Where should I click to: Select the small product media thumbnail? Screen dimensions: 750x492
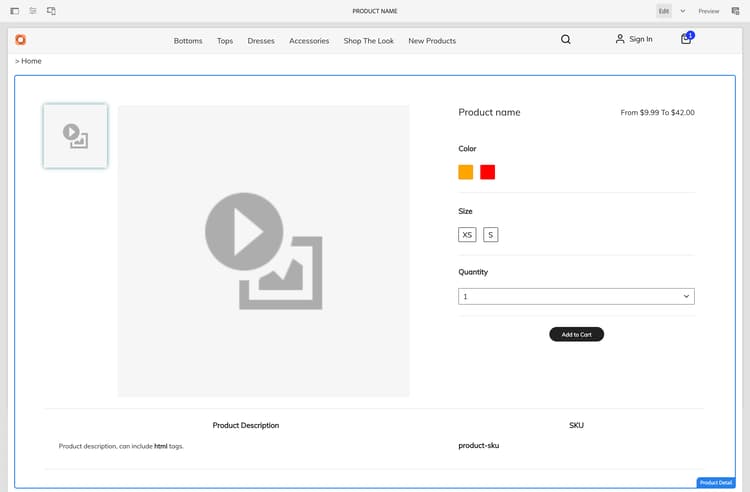[x=76, y=136]
